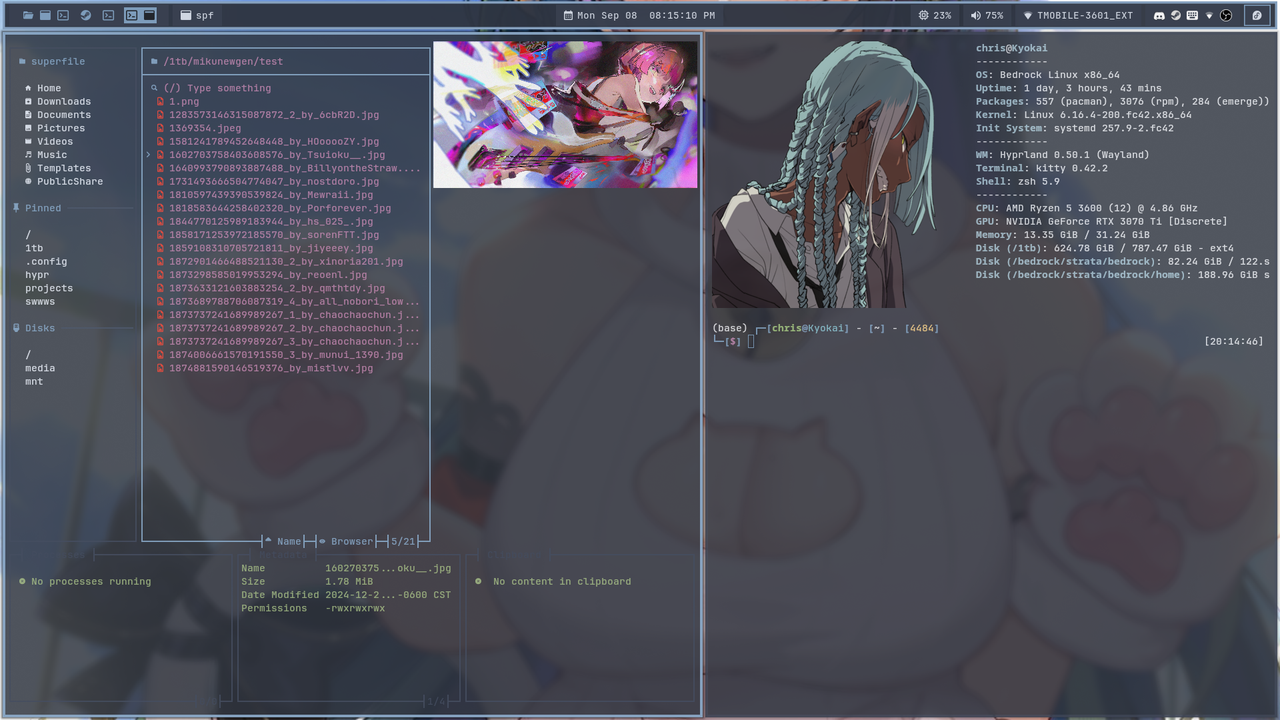Viewport: 1280px width, 720px height.
Task: Click the fastfetch character image in terminal
Action: (x=825, y=174)
